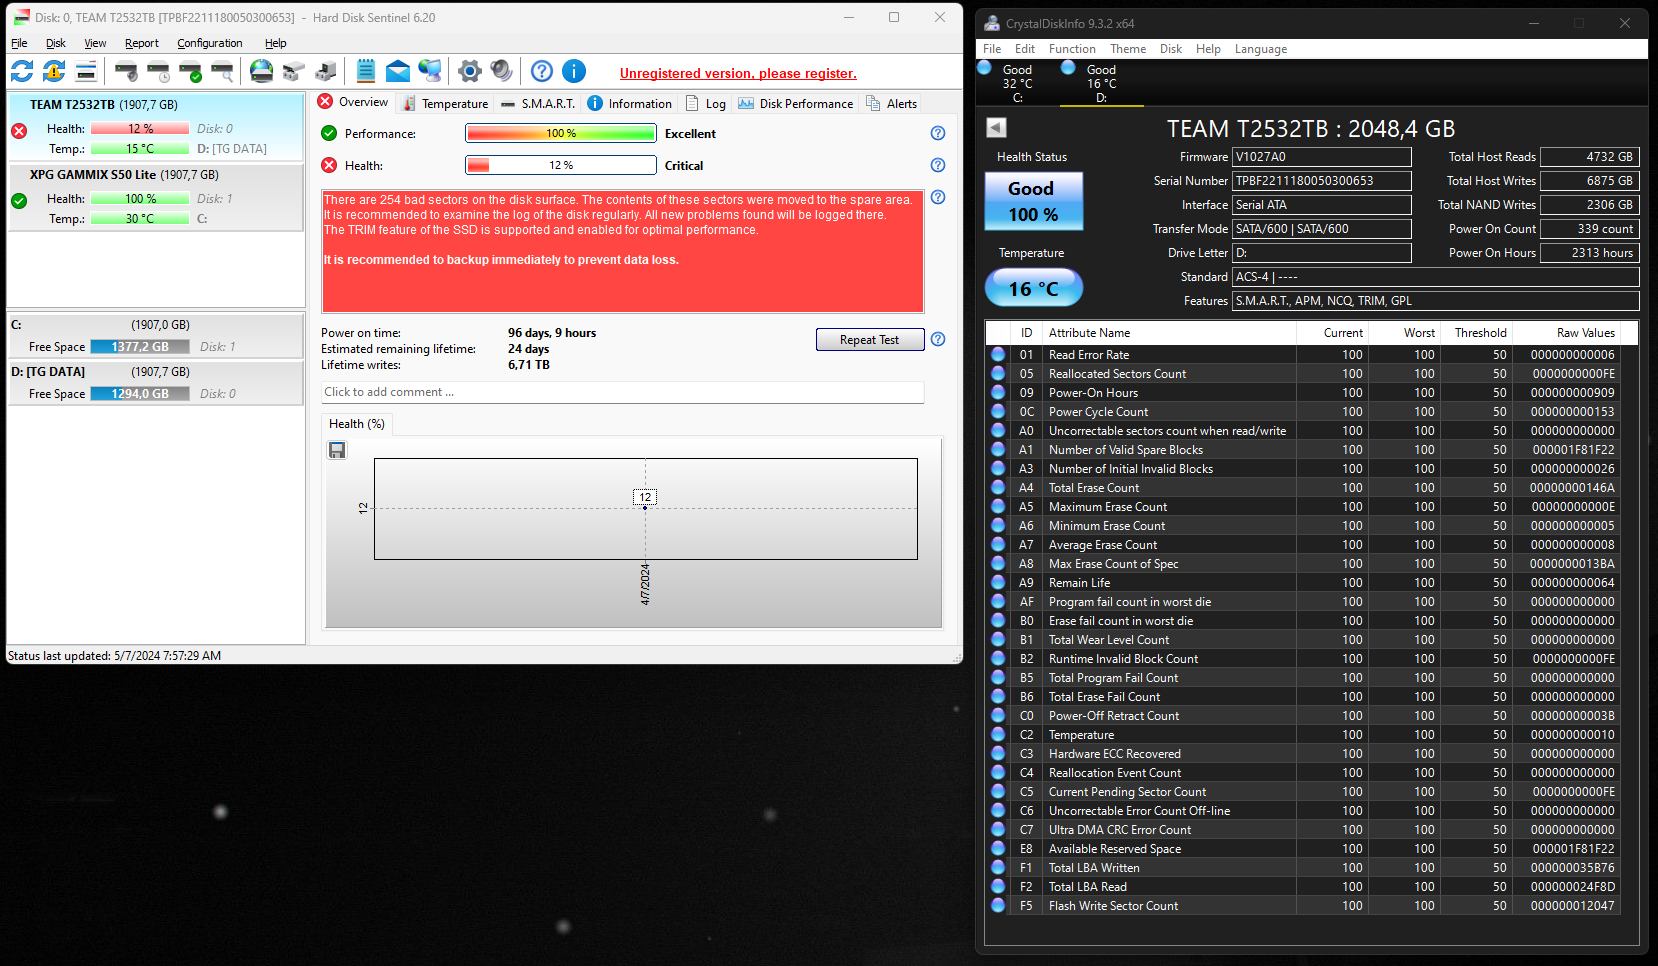
Task: Click the globe-over-disk toolbar icon
Action: tap(261, 71)
